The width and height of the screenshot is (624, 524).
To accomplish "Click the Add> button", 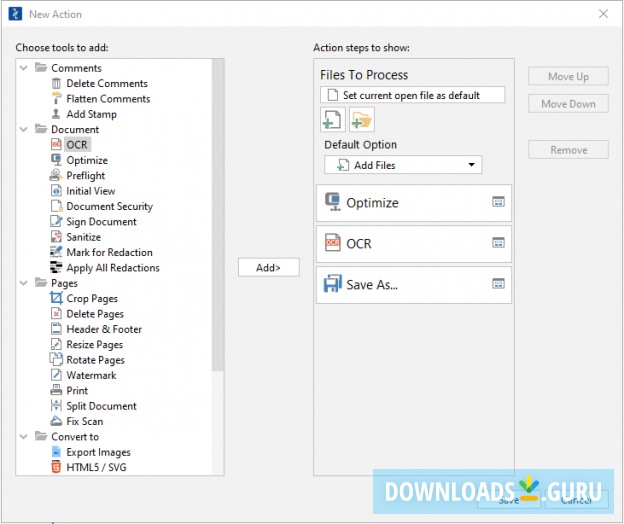I will pos(269,267).
